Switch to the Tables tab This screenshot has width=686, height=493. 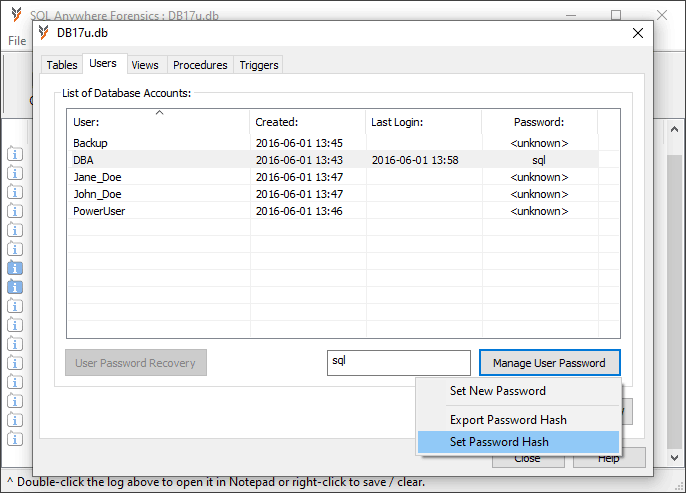(62, 65)
